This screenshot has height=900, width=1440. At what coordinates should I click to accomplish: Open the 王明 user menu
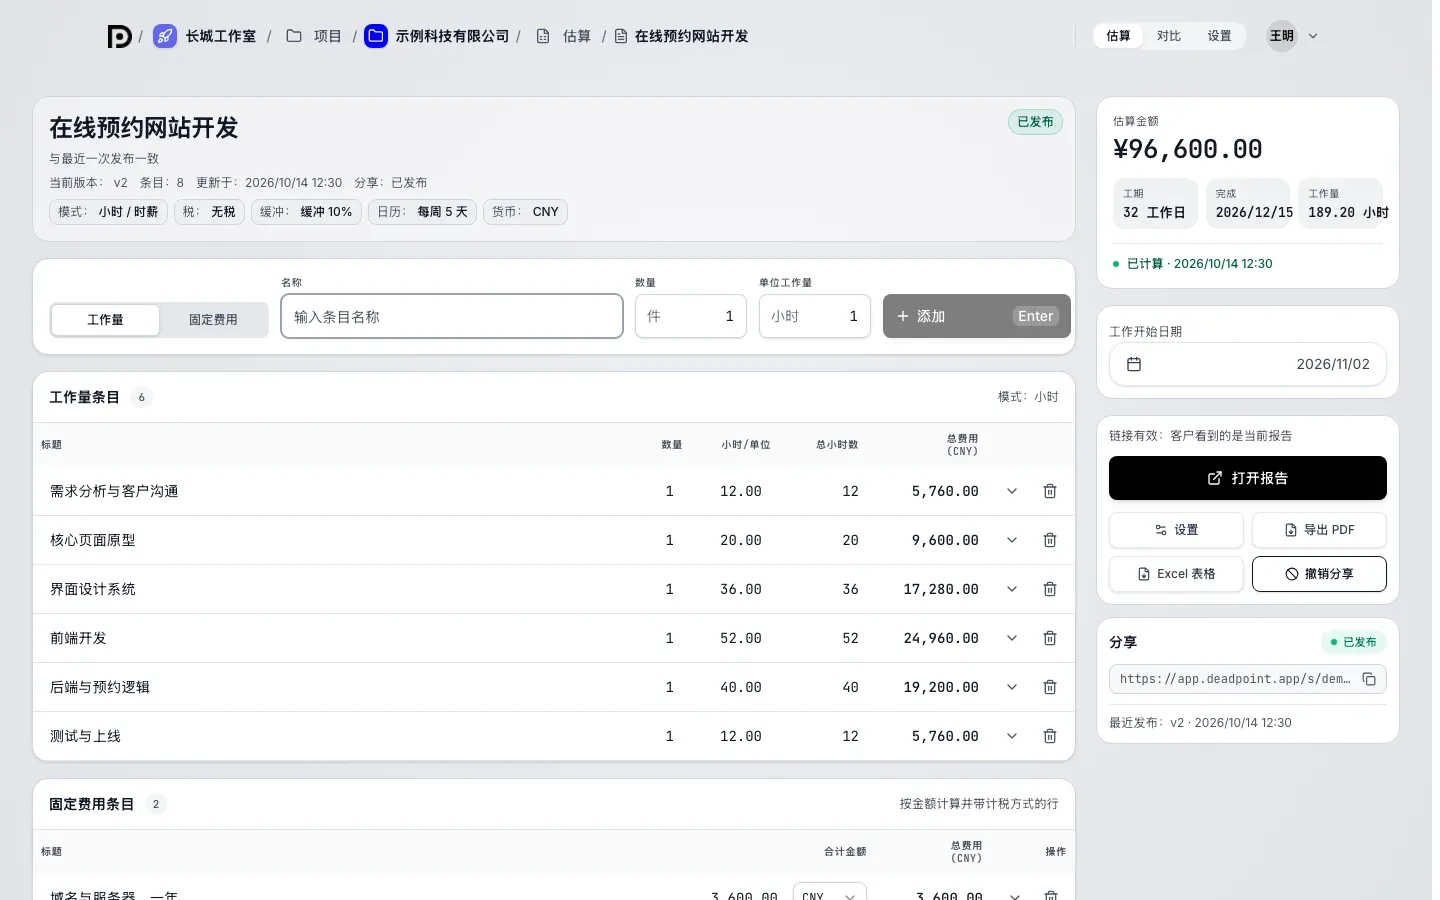click(x=1294, y=36)
